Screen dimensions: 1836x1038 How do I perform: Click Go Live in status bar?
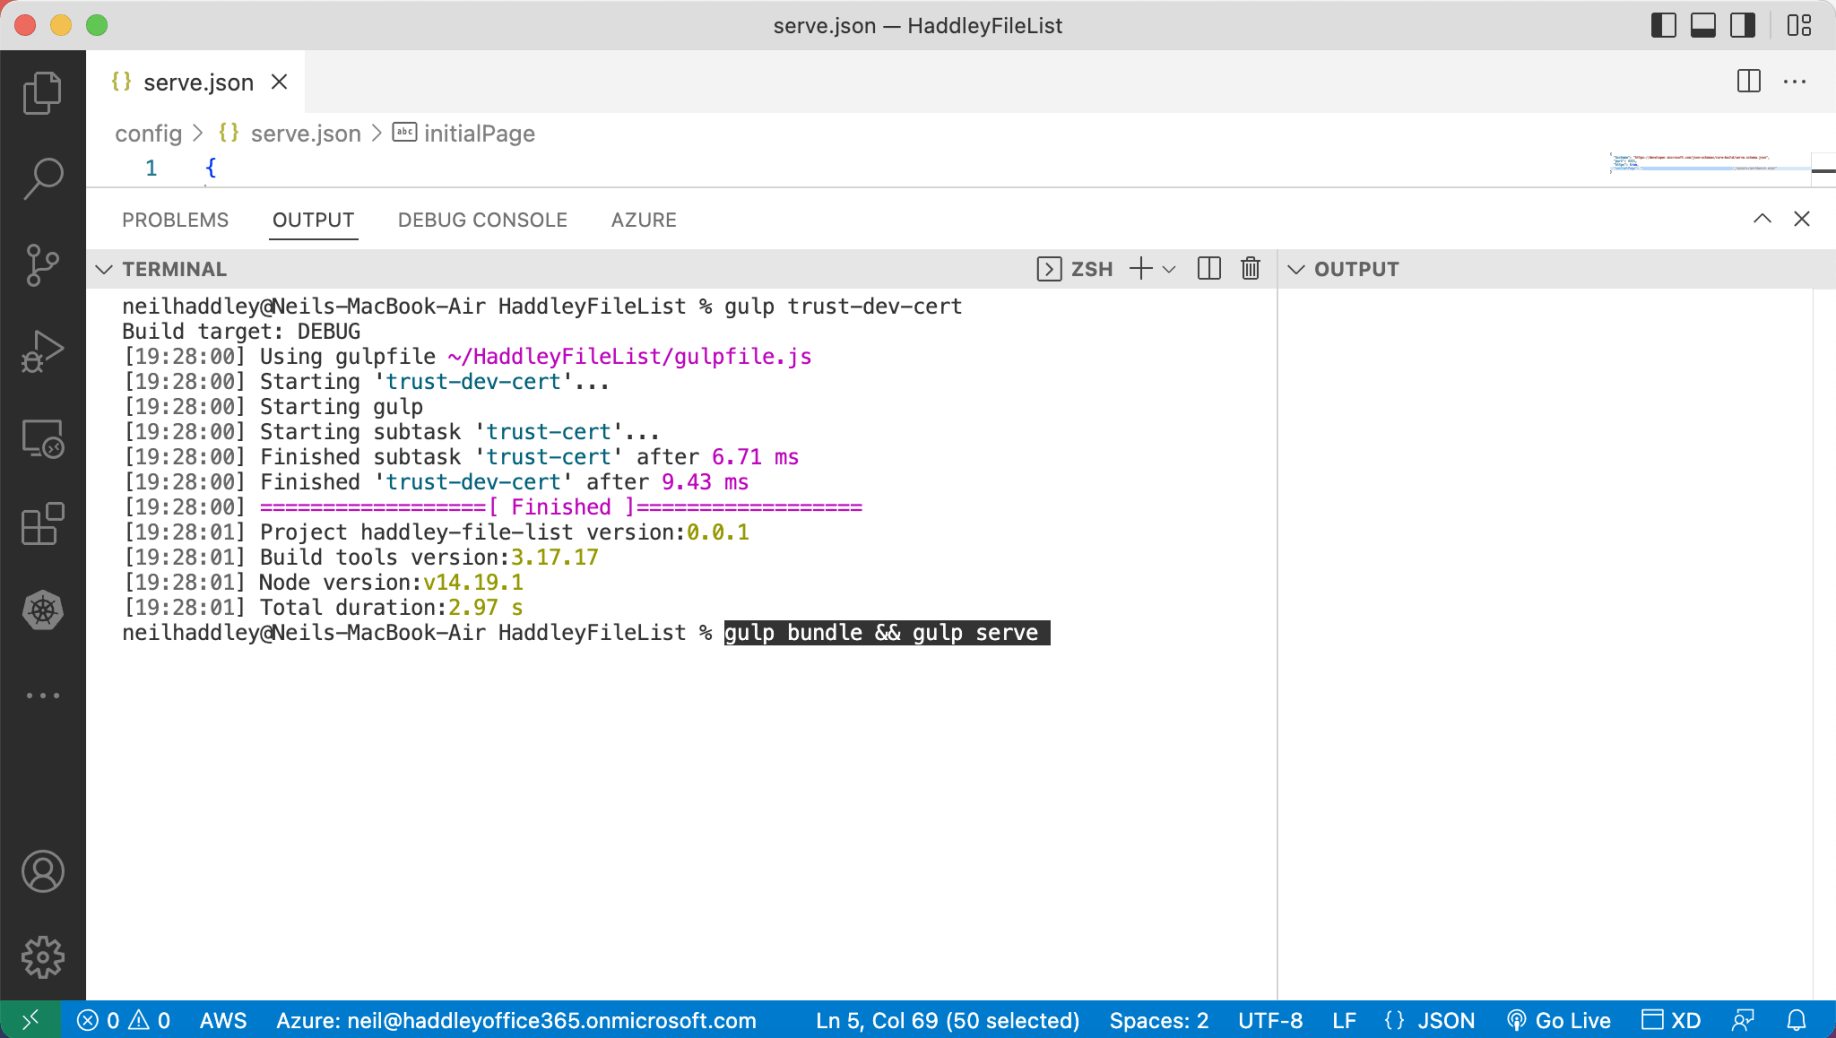1558,1020
